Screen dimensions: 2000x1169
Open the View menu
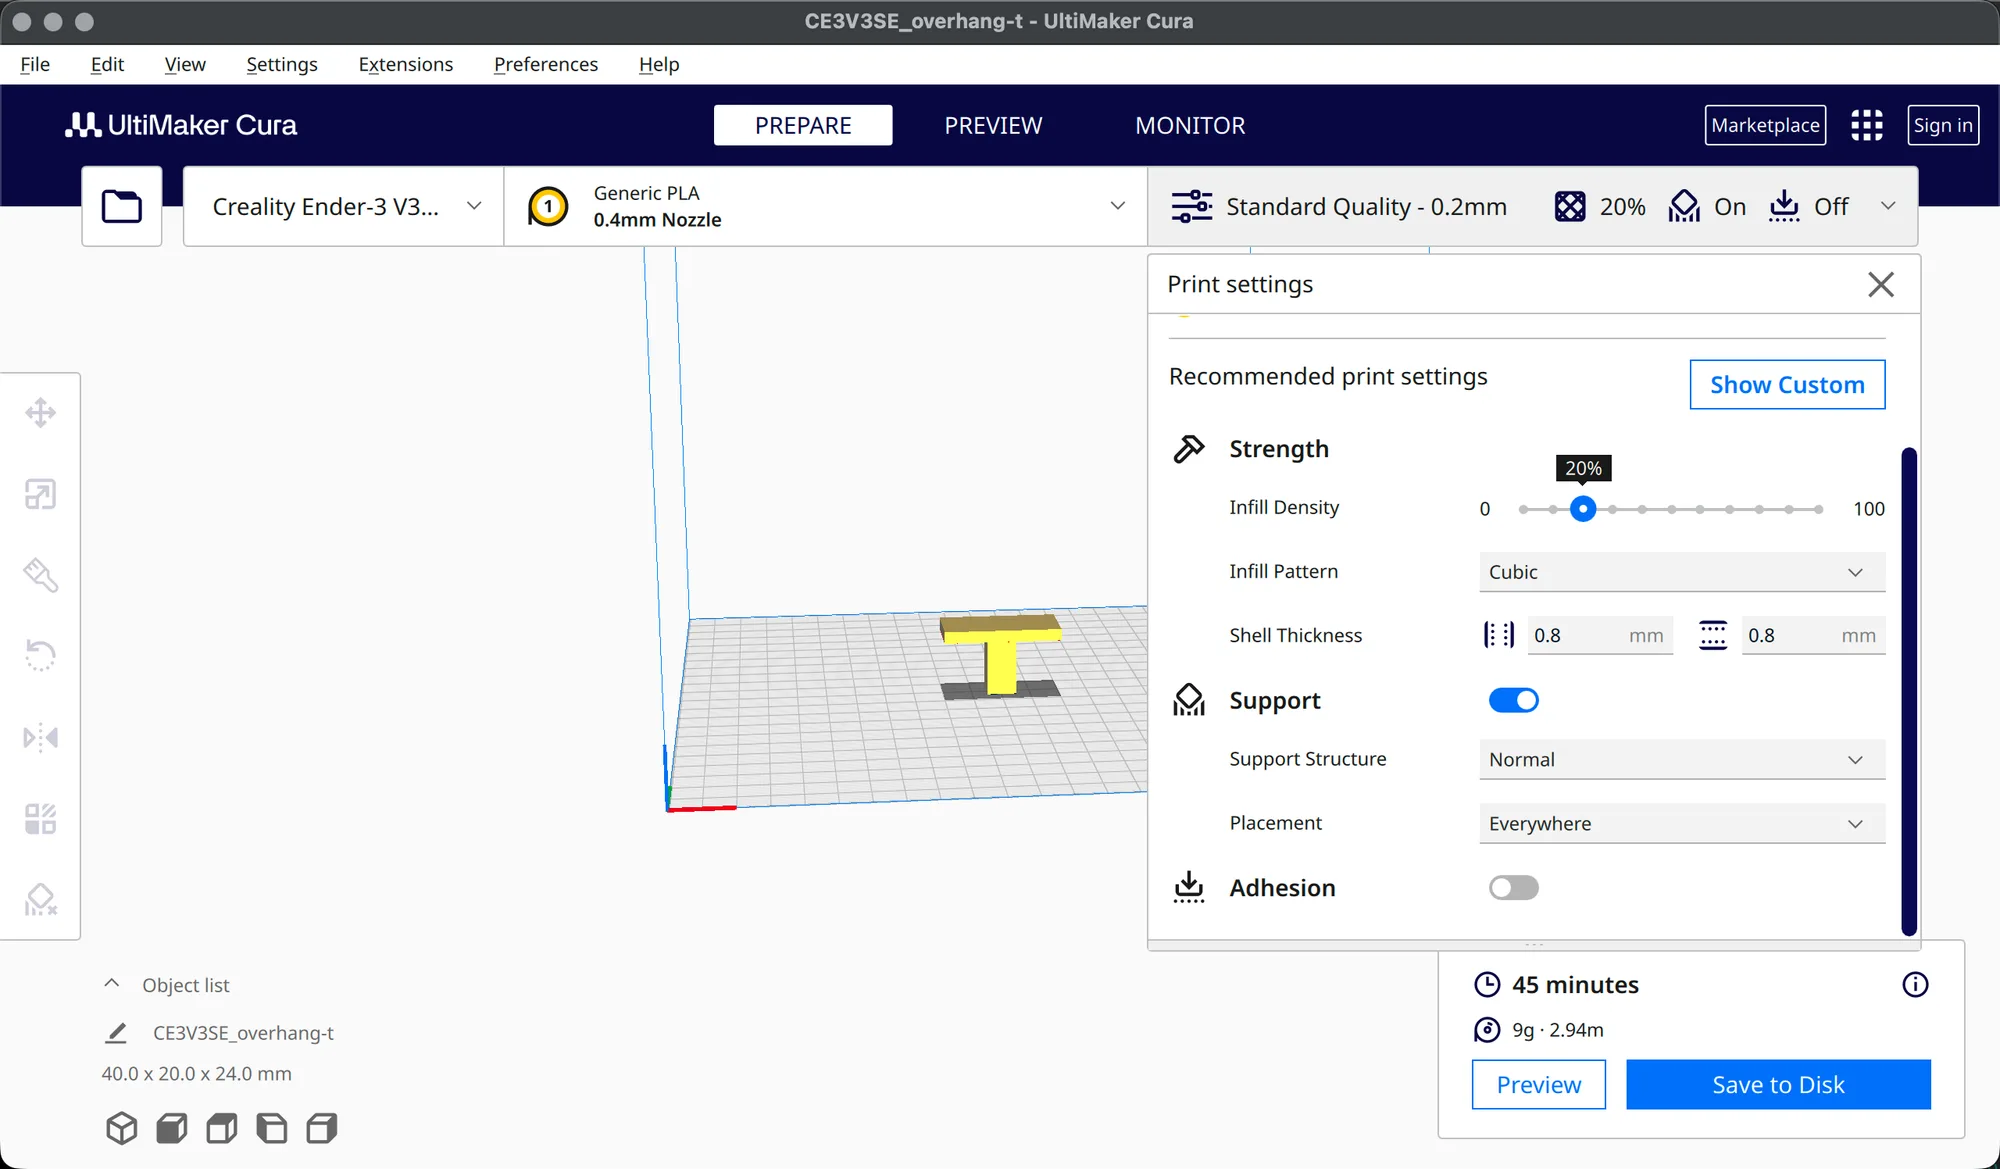185,64
